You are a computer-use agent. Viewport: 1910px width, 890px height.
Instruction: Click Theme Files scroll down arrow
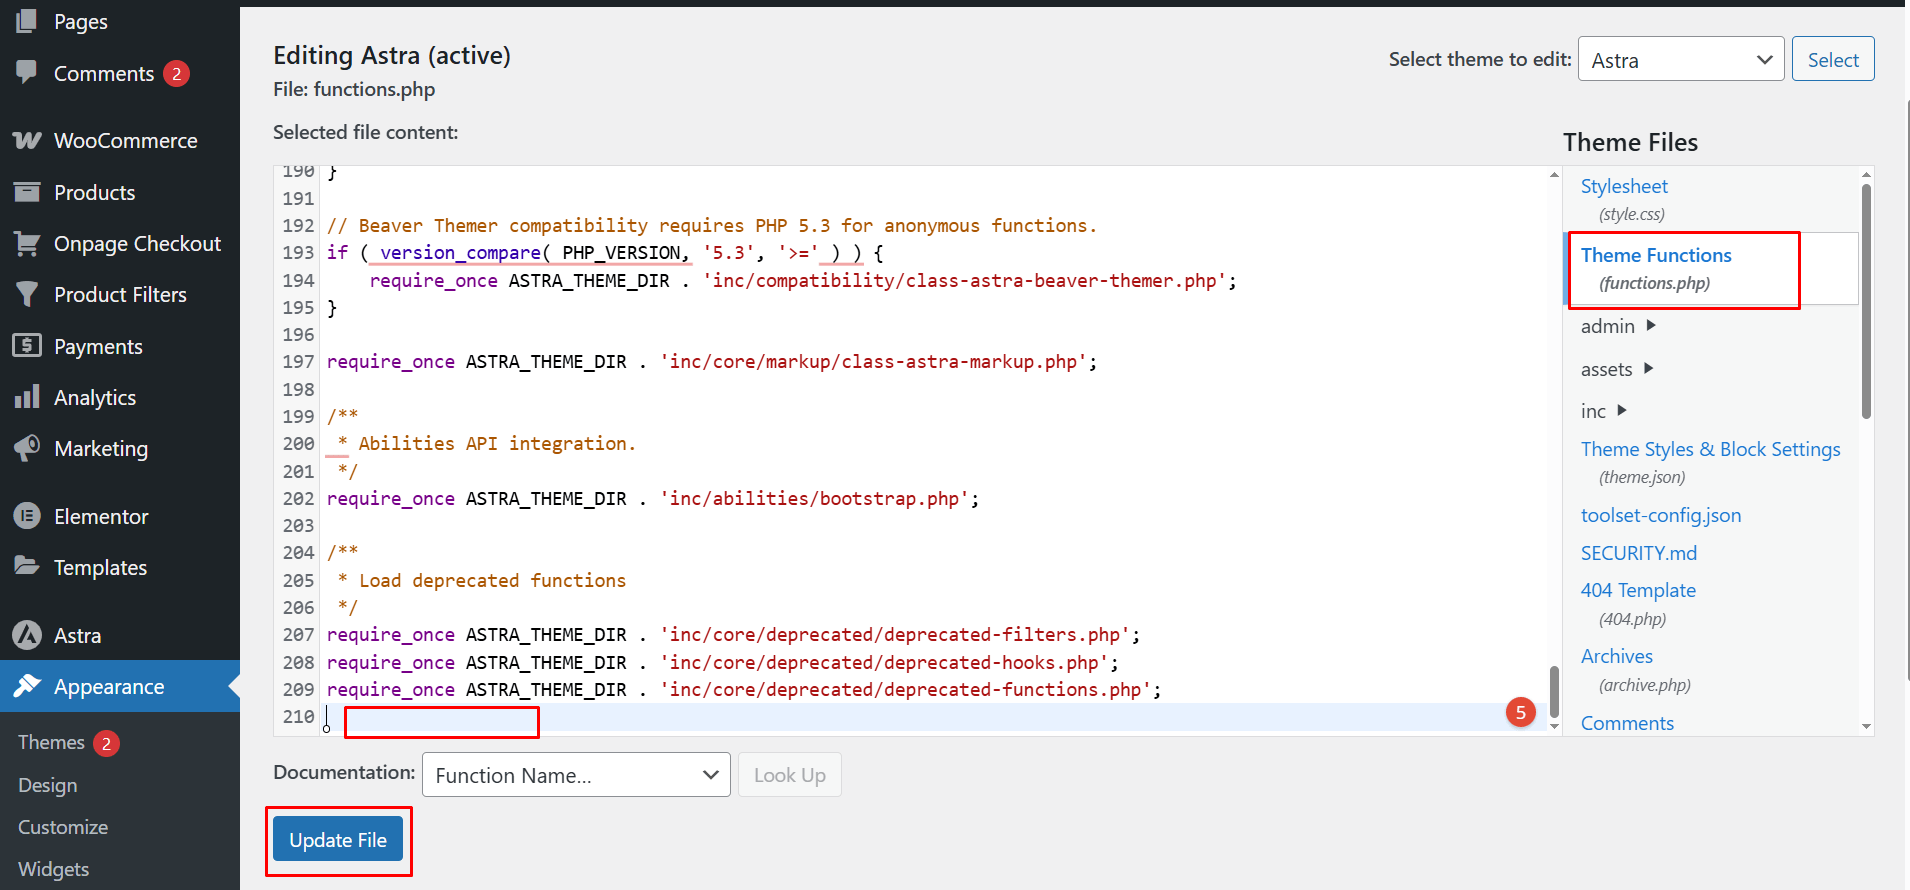tap(1866, 727)
